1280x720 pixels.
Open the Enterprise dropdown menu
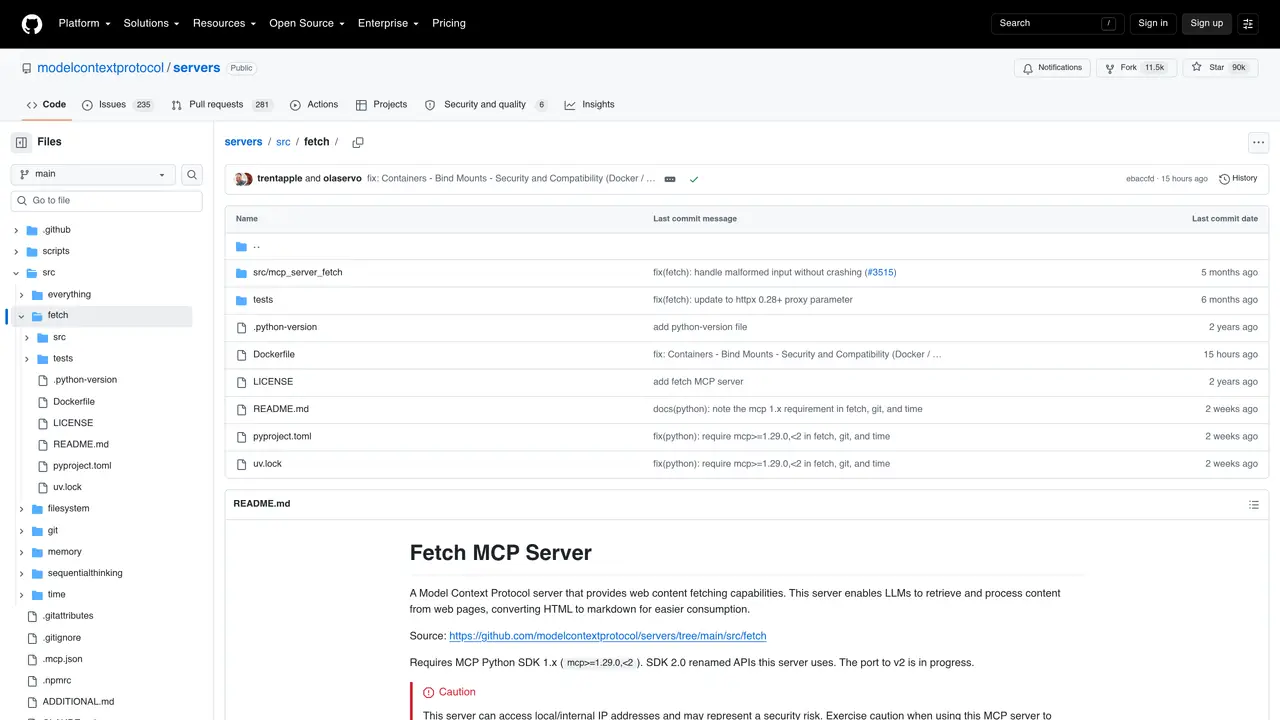(388, 23)
